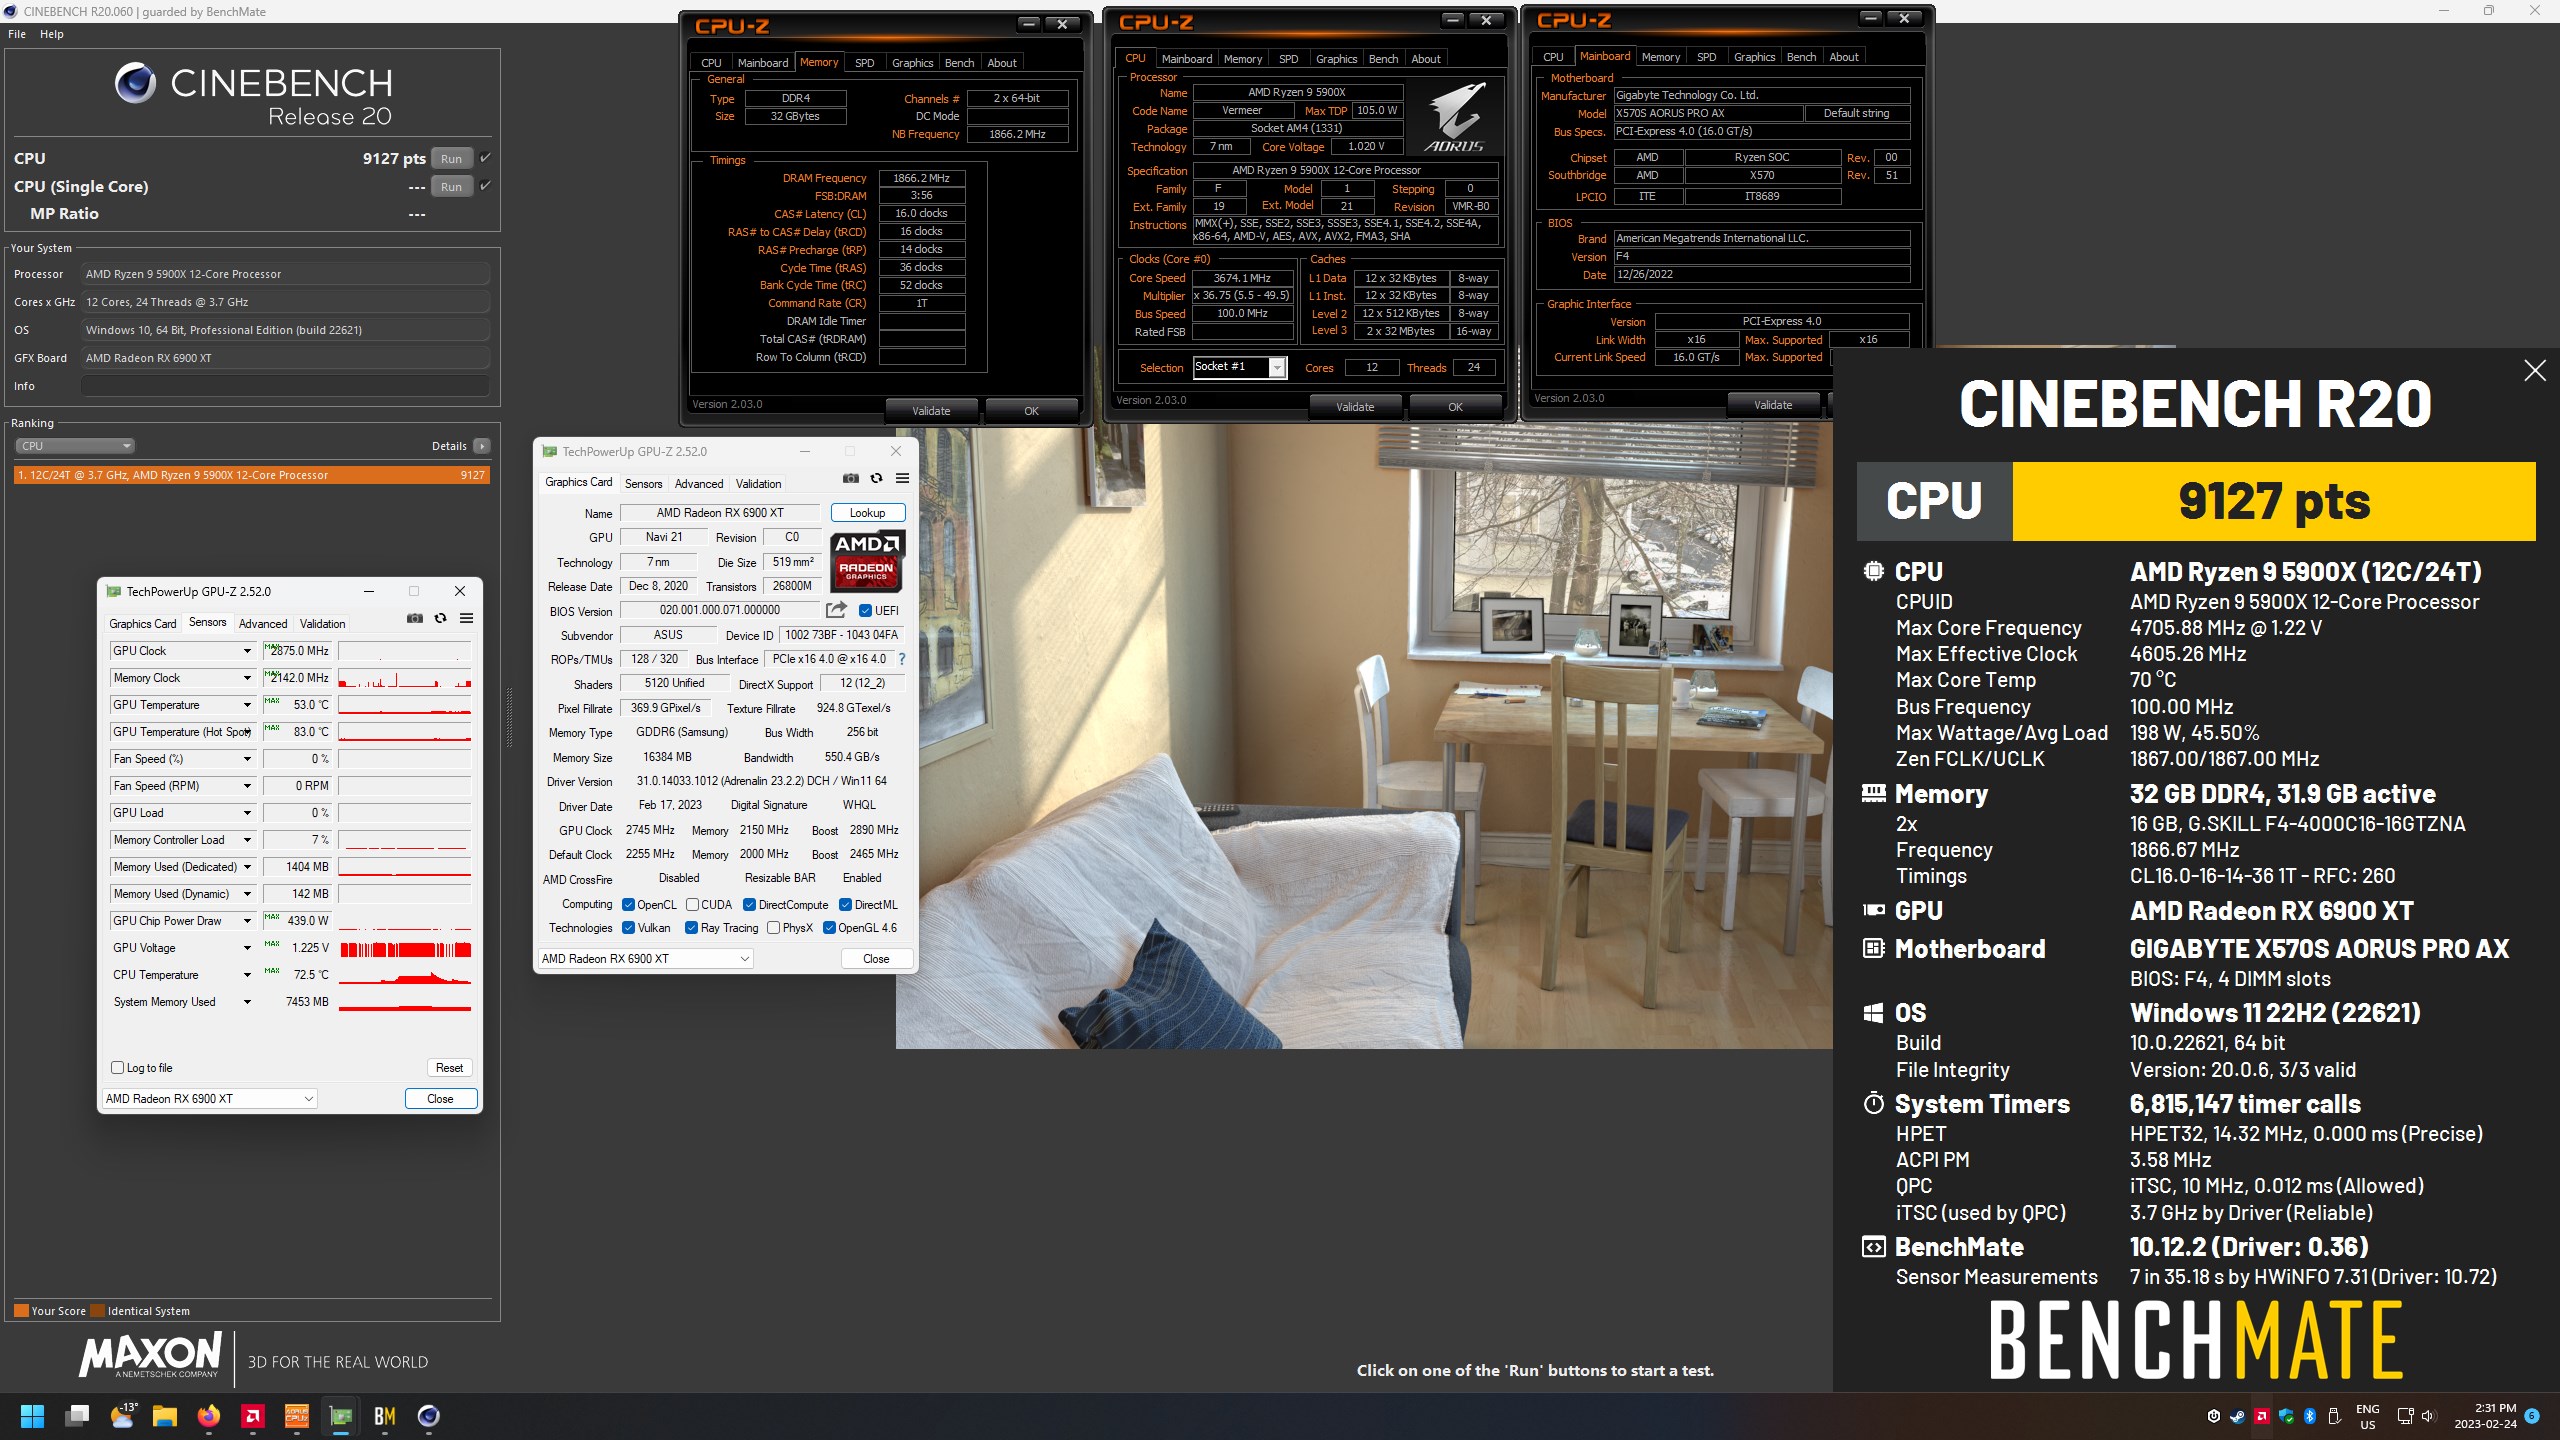
Task: Open the hamburger menu in the GPU-Z Graphics Card window
Action: [902, 478]
